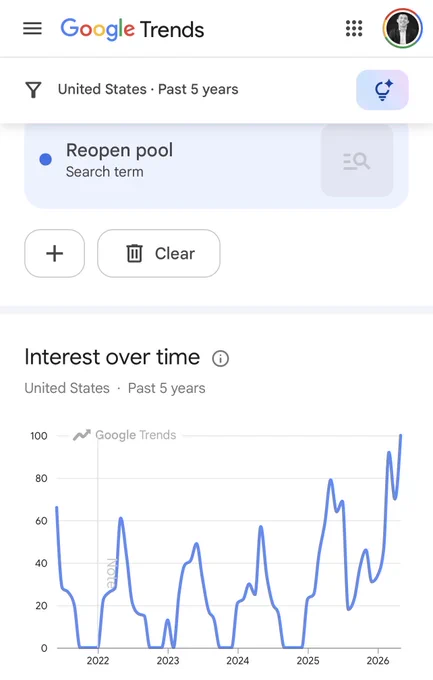Click the 2022 label on the x-axis
The width and height of the screenshot is (433, 680).
tap(98, 660)
